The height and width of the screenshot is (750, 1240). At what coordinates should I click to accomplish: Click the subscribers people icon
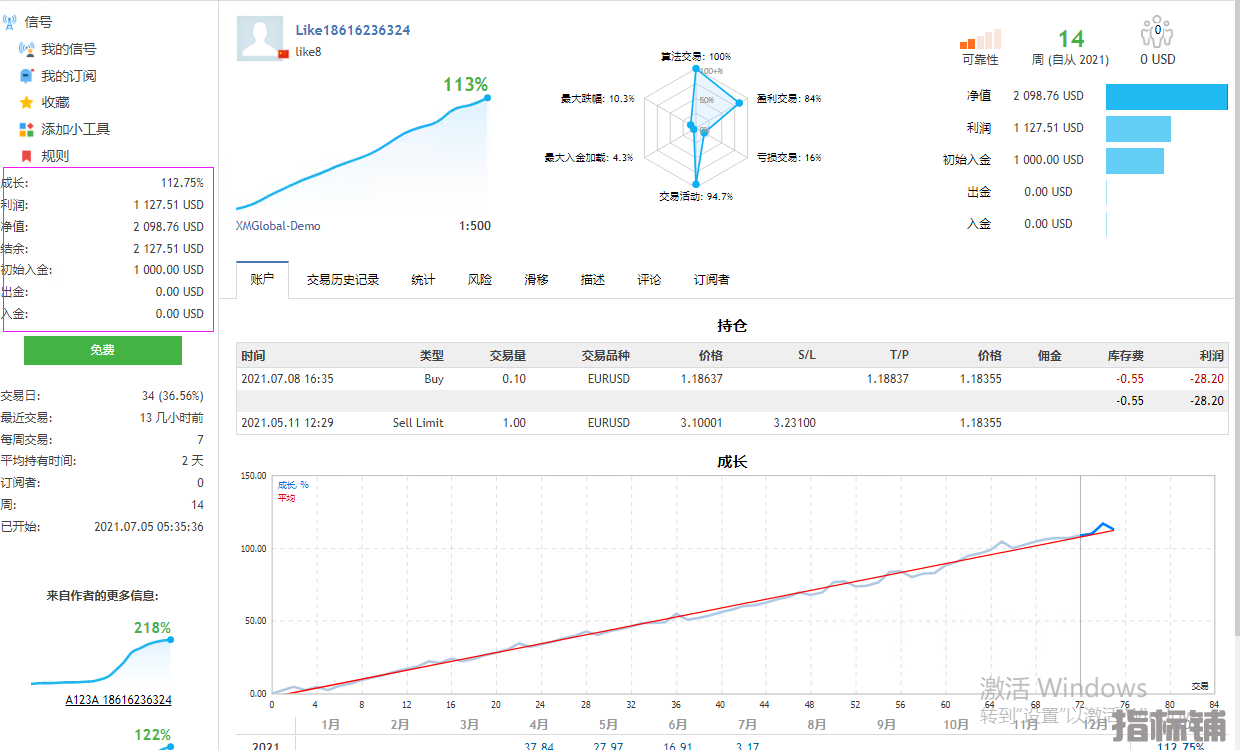click(x=1157, y=32)
